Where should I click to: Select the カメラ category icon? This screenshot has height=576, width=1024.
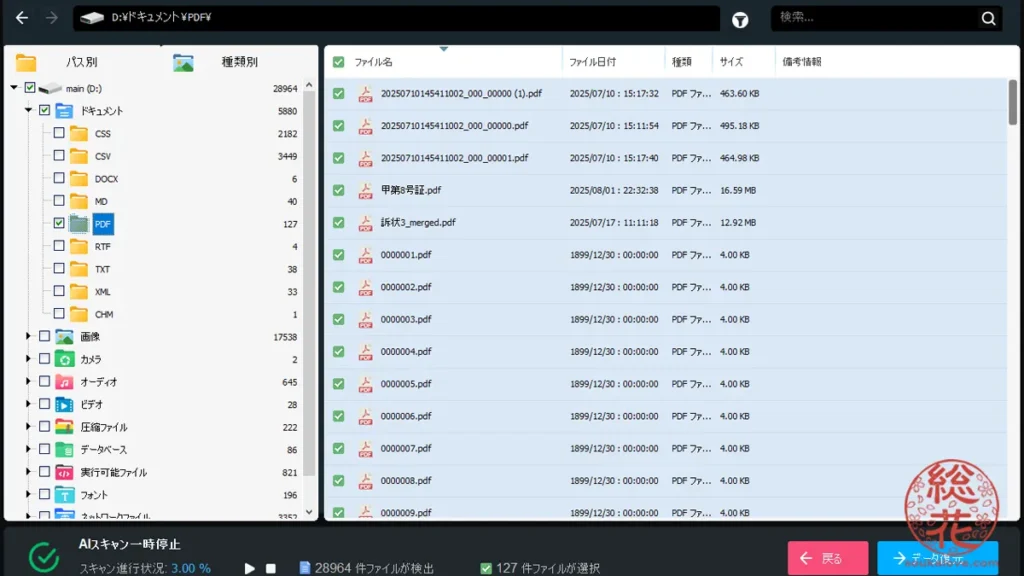pos(64,359)
